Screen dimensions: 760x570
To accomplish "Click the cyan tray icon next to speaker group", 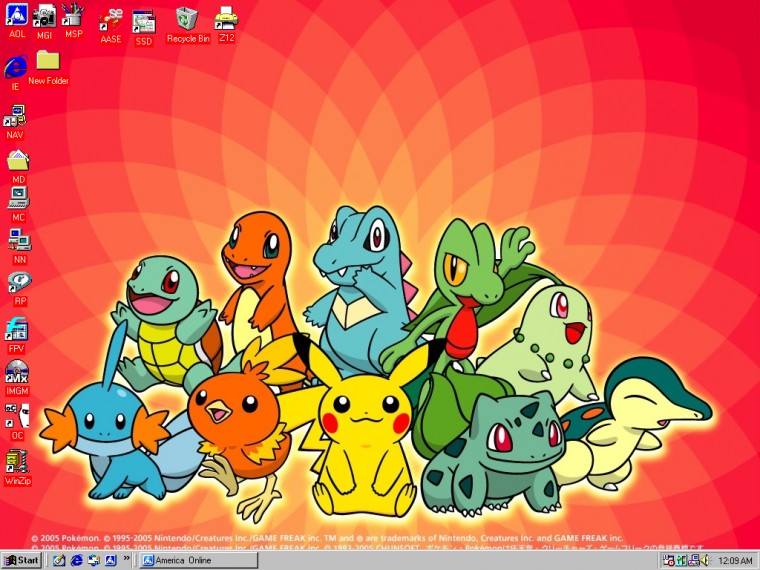I will pyautogui.click(x=681, y=560).
